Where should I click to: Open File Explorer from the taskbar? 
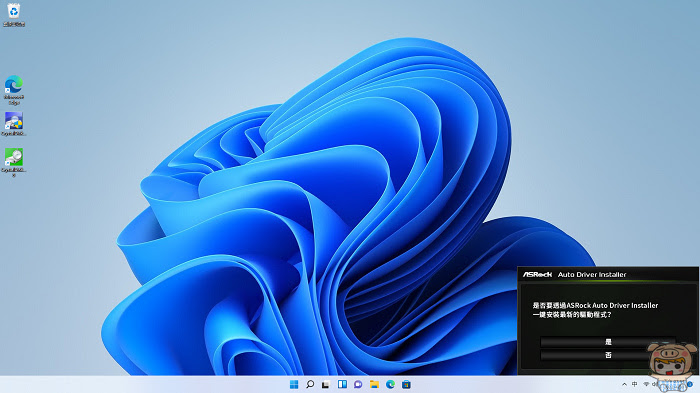tap(374, 385)
